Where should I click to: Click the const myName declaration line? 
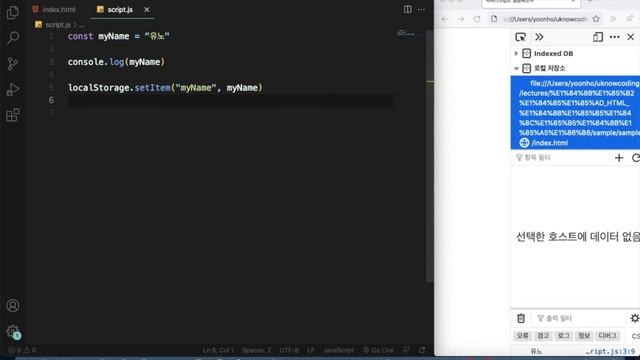pos(118,36)
